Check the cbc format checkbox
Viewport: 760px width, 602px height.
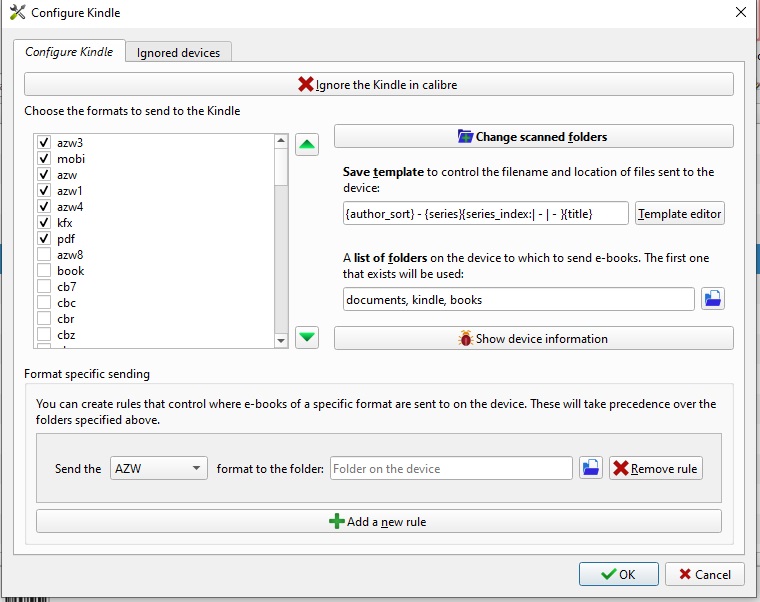tap(44, 302)
